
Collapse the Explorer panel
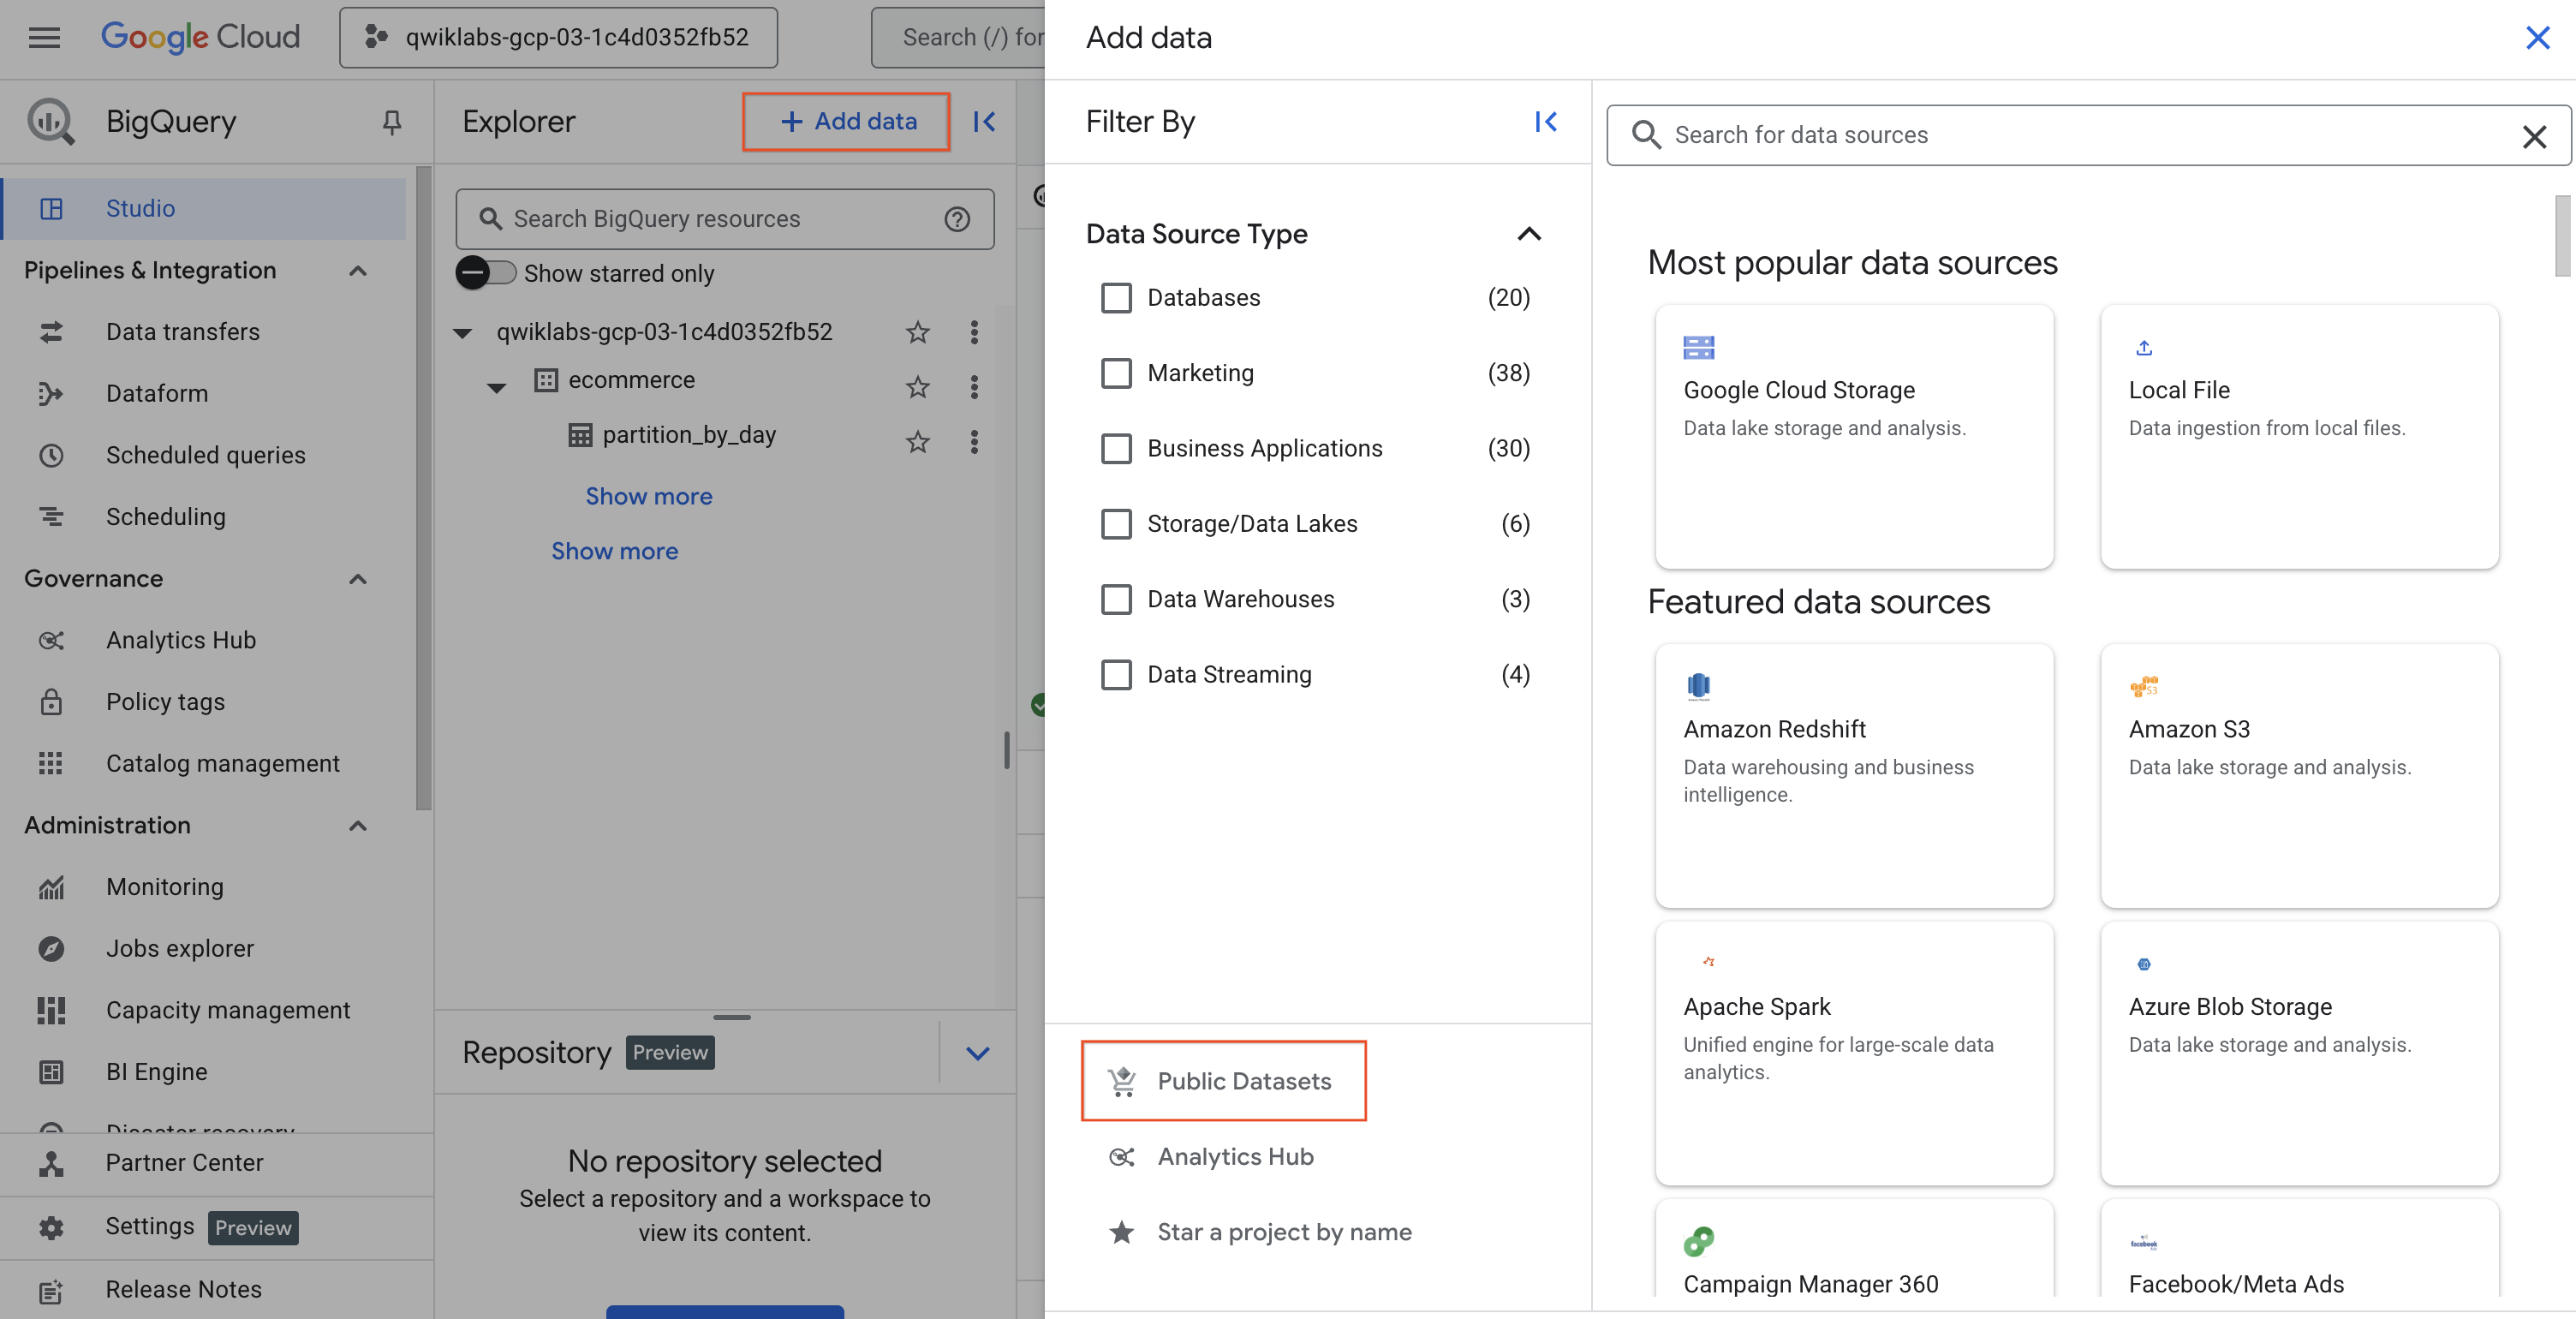coord(984,122)
